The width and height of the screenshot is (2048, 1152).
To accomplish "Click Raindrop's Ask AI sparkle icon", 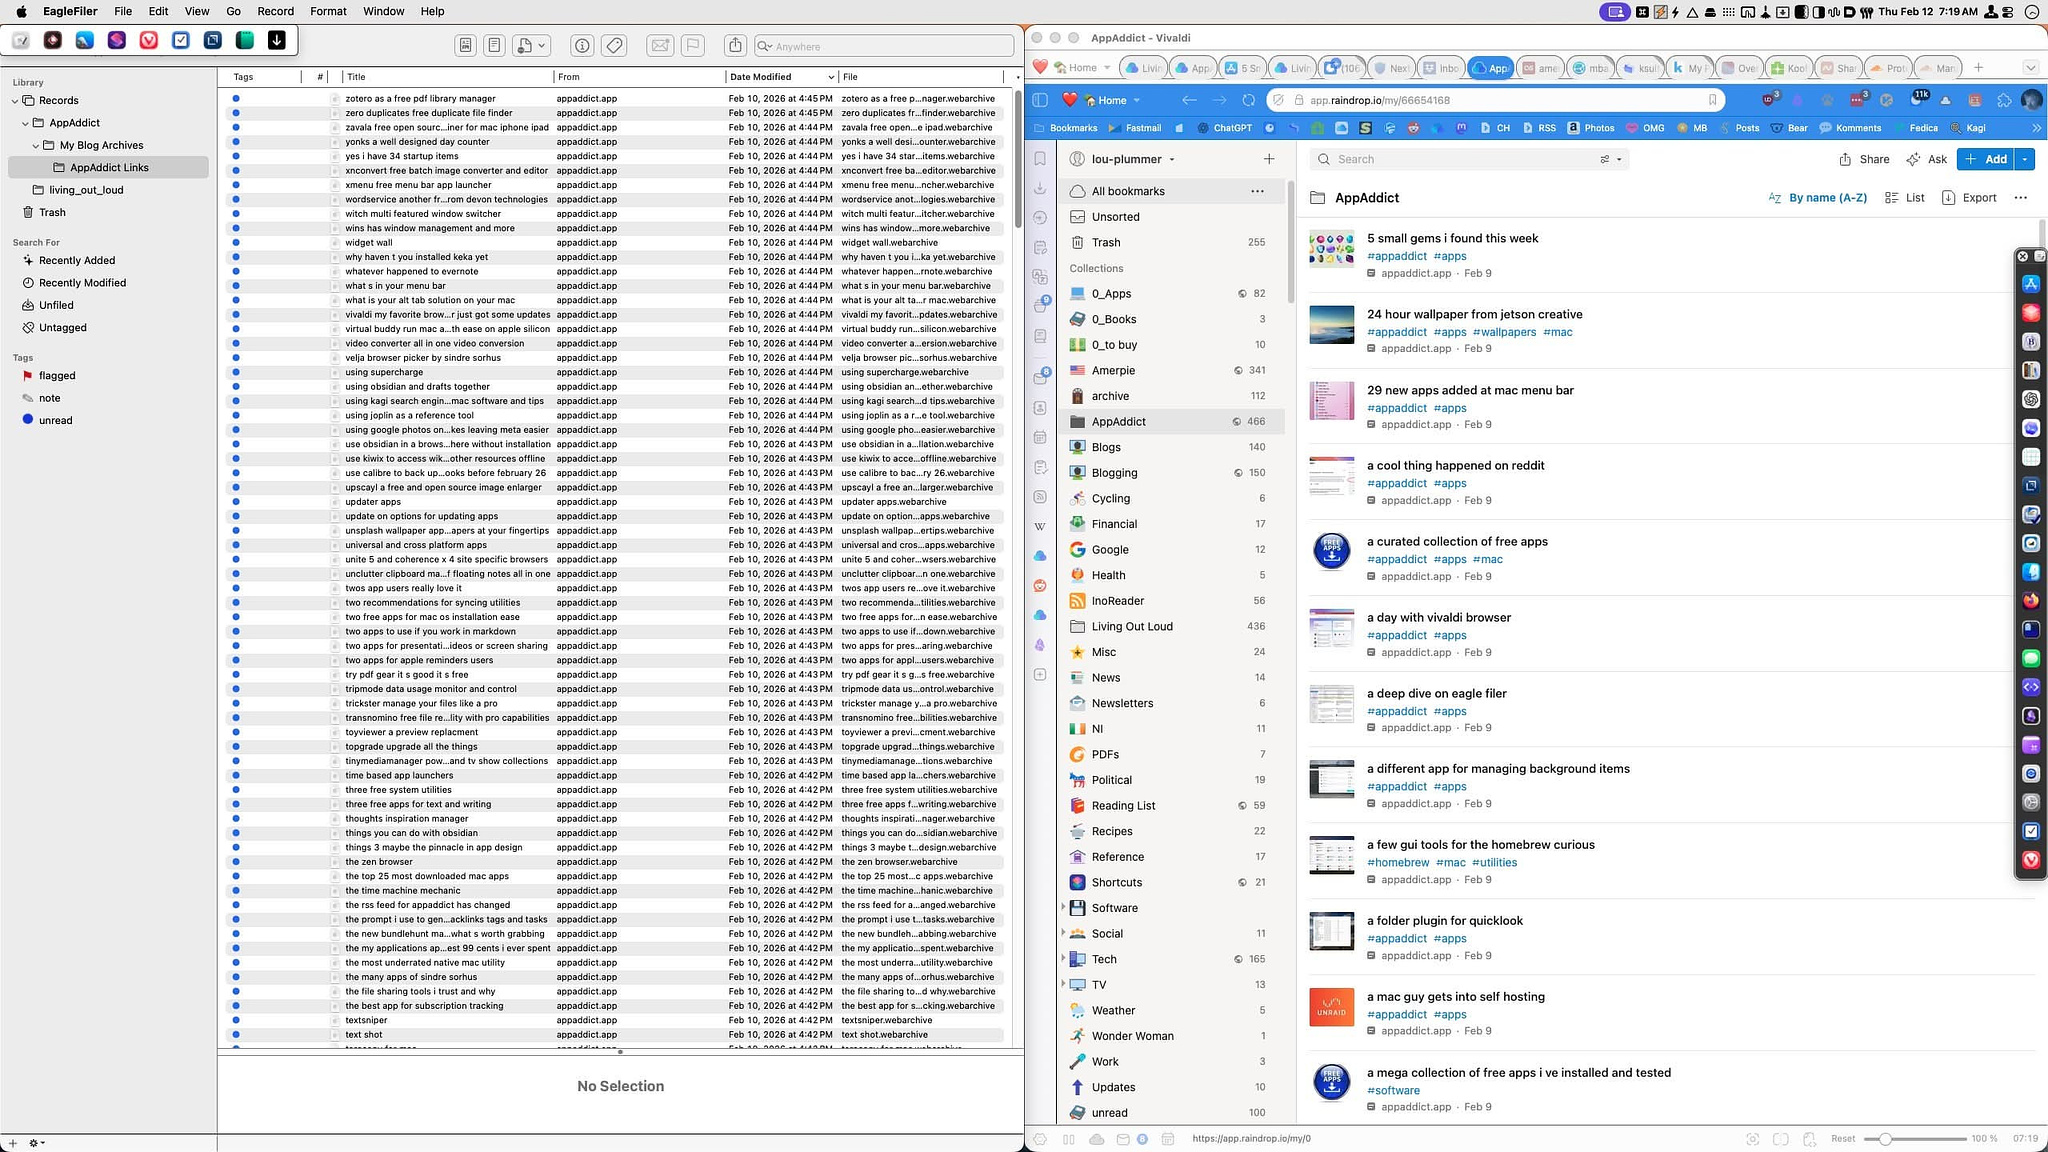I will point(1913,159).
